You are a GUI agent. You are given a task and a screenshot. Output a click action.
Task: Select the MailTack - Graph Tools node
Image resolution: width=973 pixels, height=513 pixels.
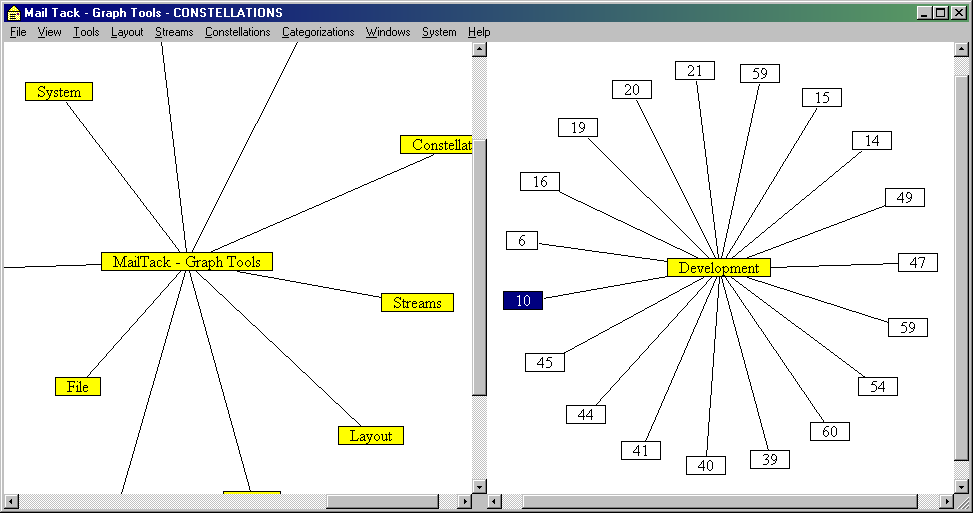[186, 262]
